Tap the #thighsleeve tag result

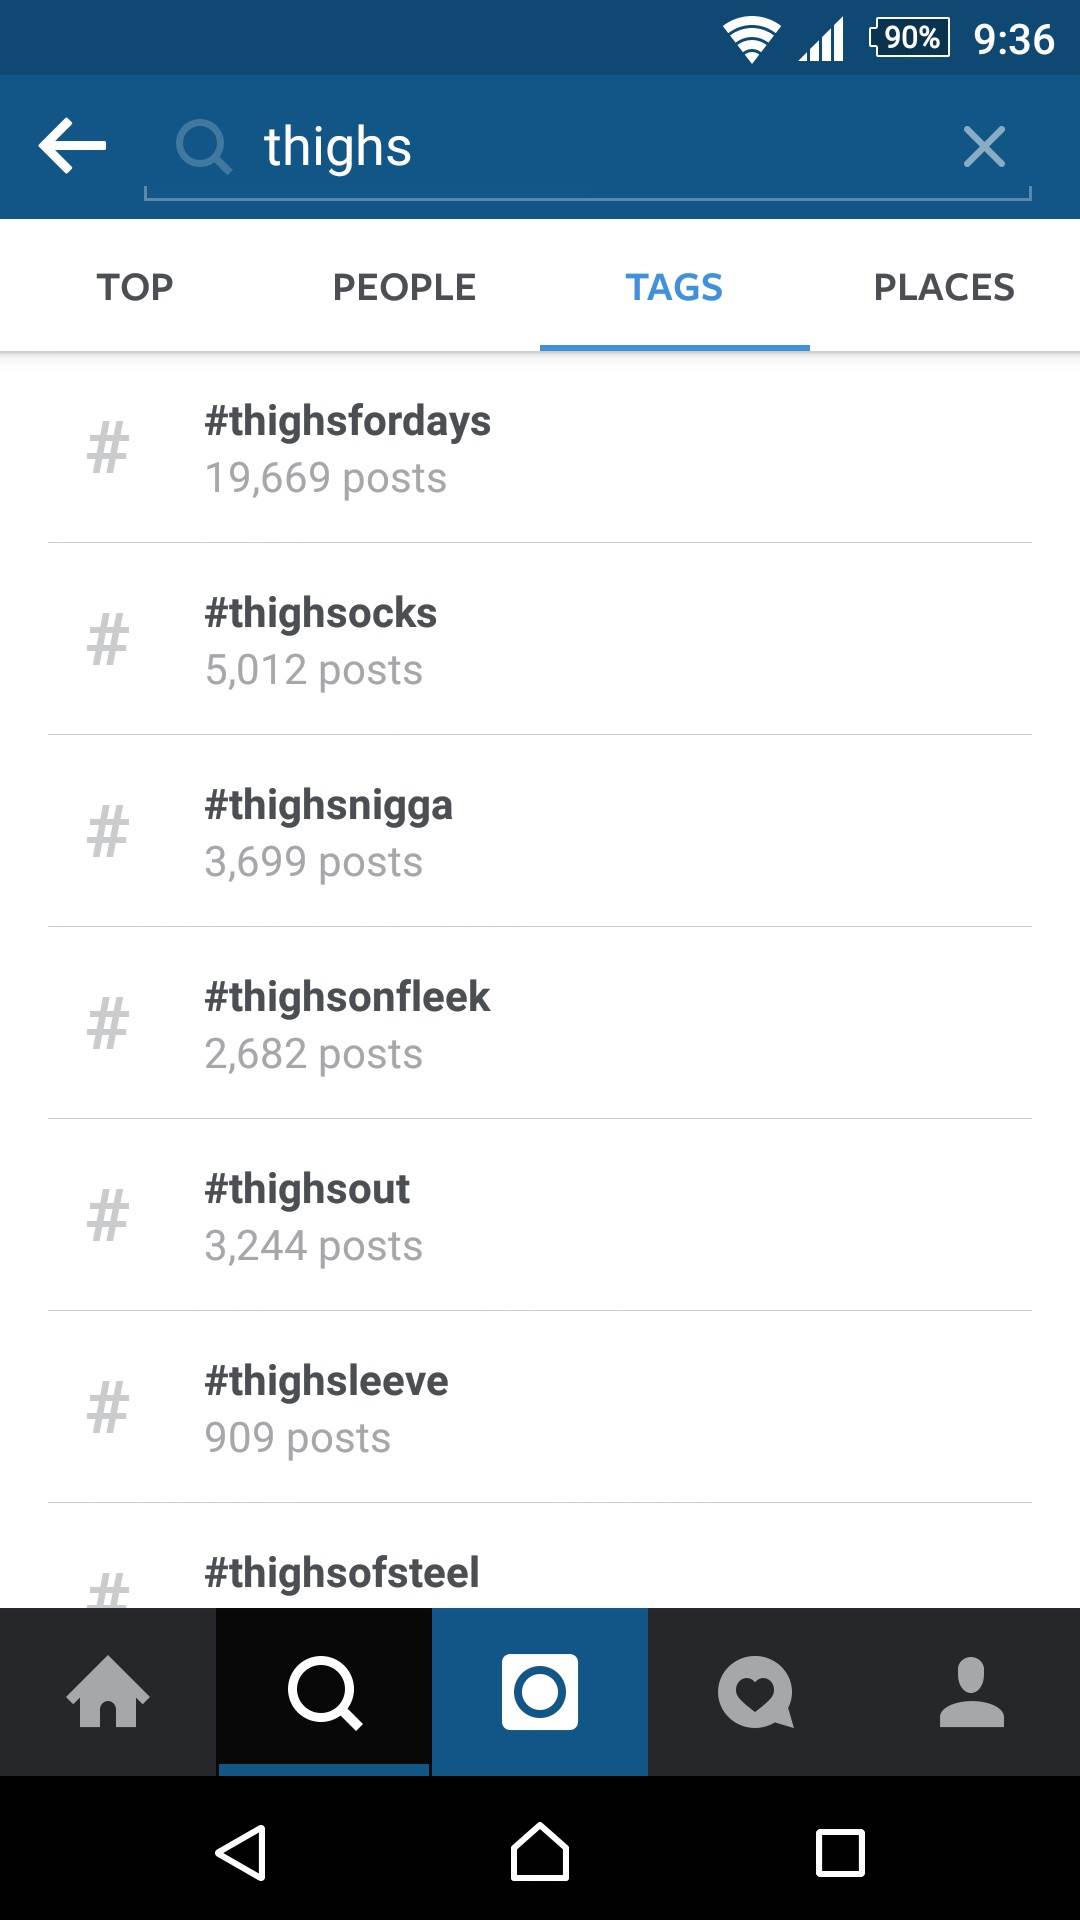540,1408
